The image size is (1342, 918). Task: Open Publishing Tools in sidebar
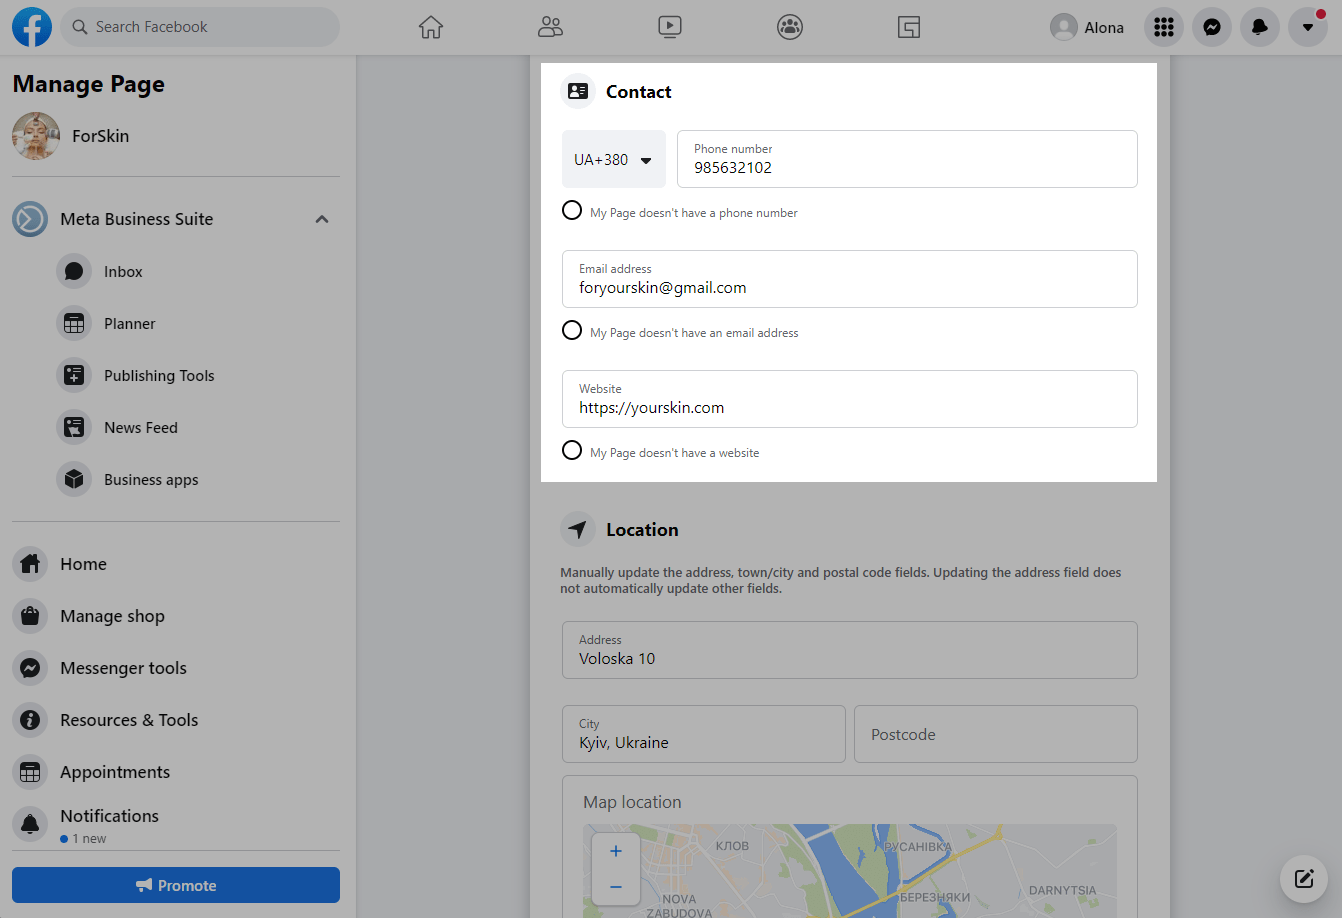pos(159,376)
